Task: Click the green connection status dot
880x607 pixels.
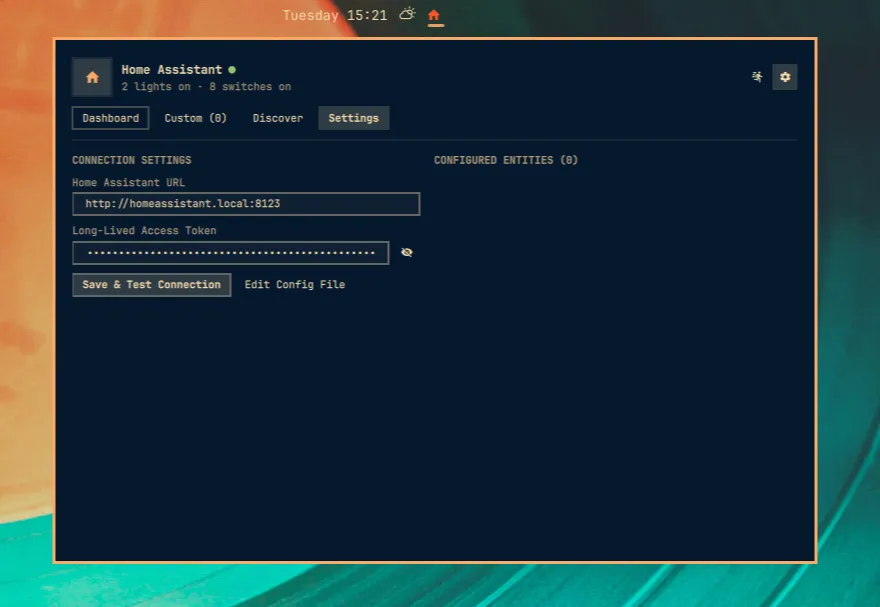Action: click(232, 70)
